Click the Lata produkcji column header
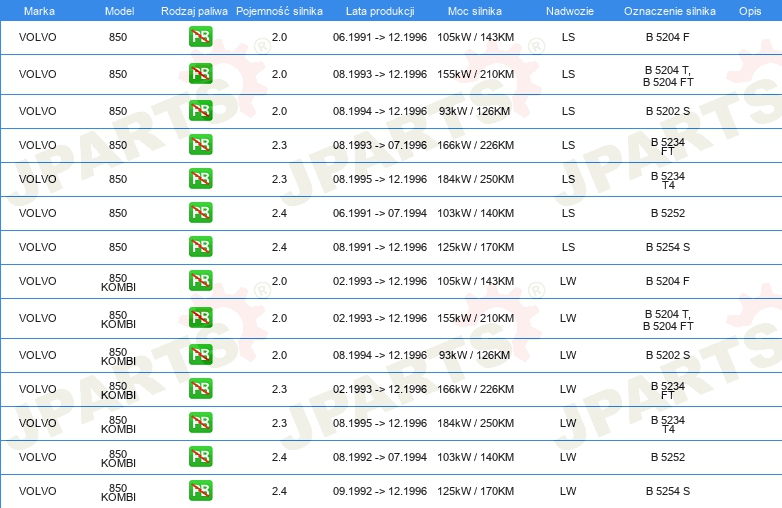 (x=380, y=11)
